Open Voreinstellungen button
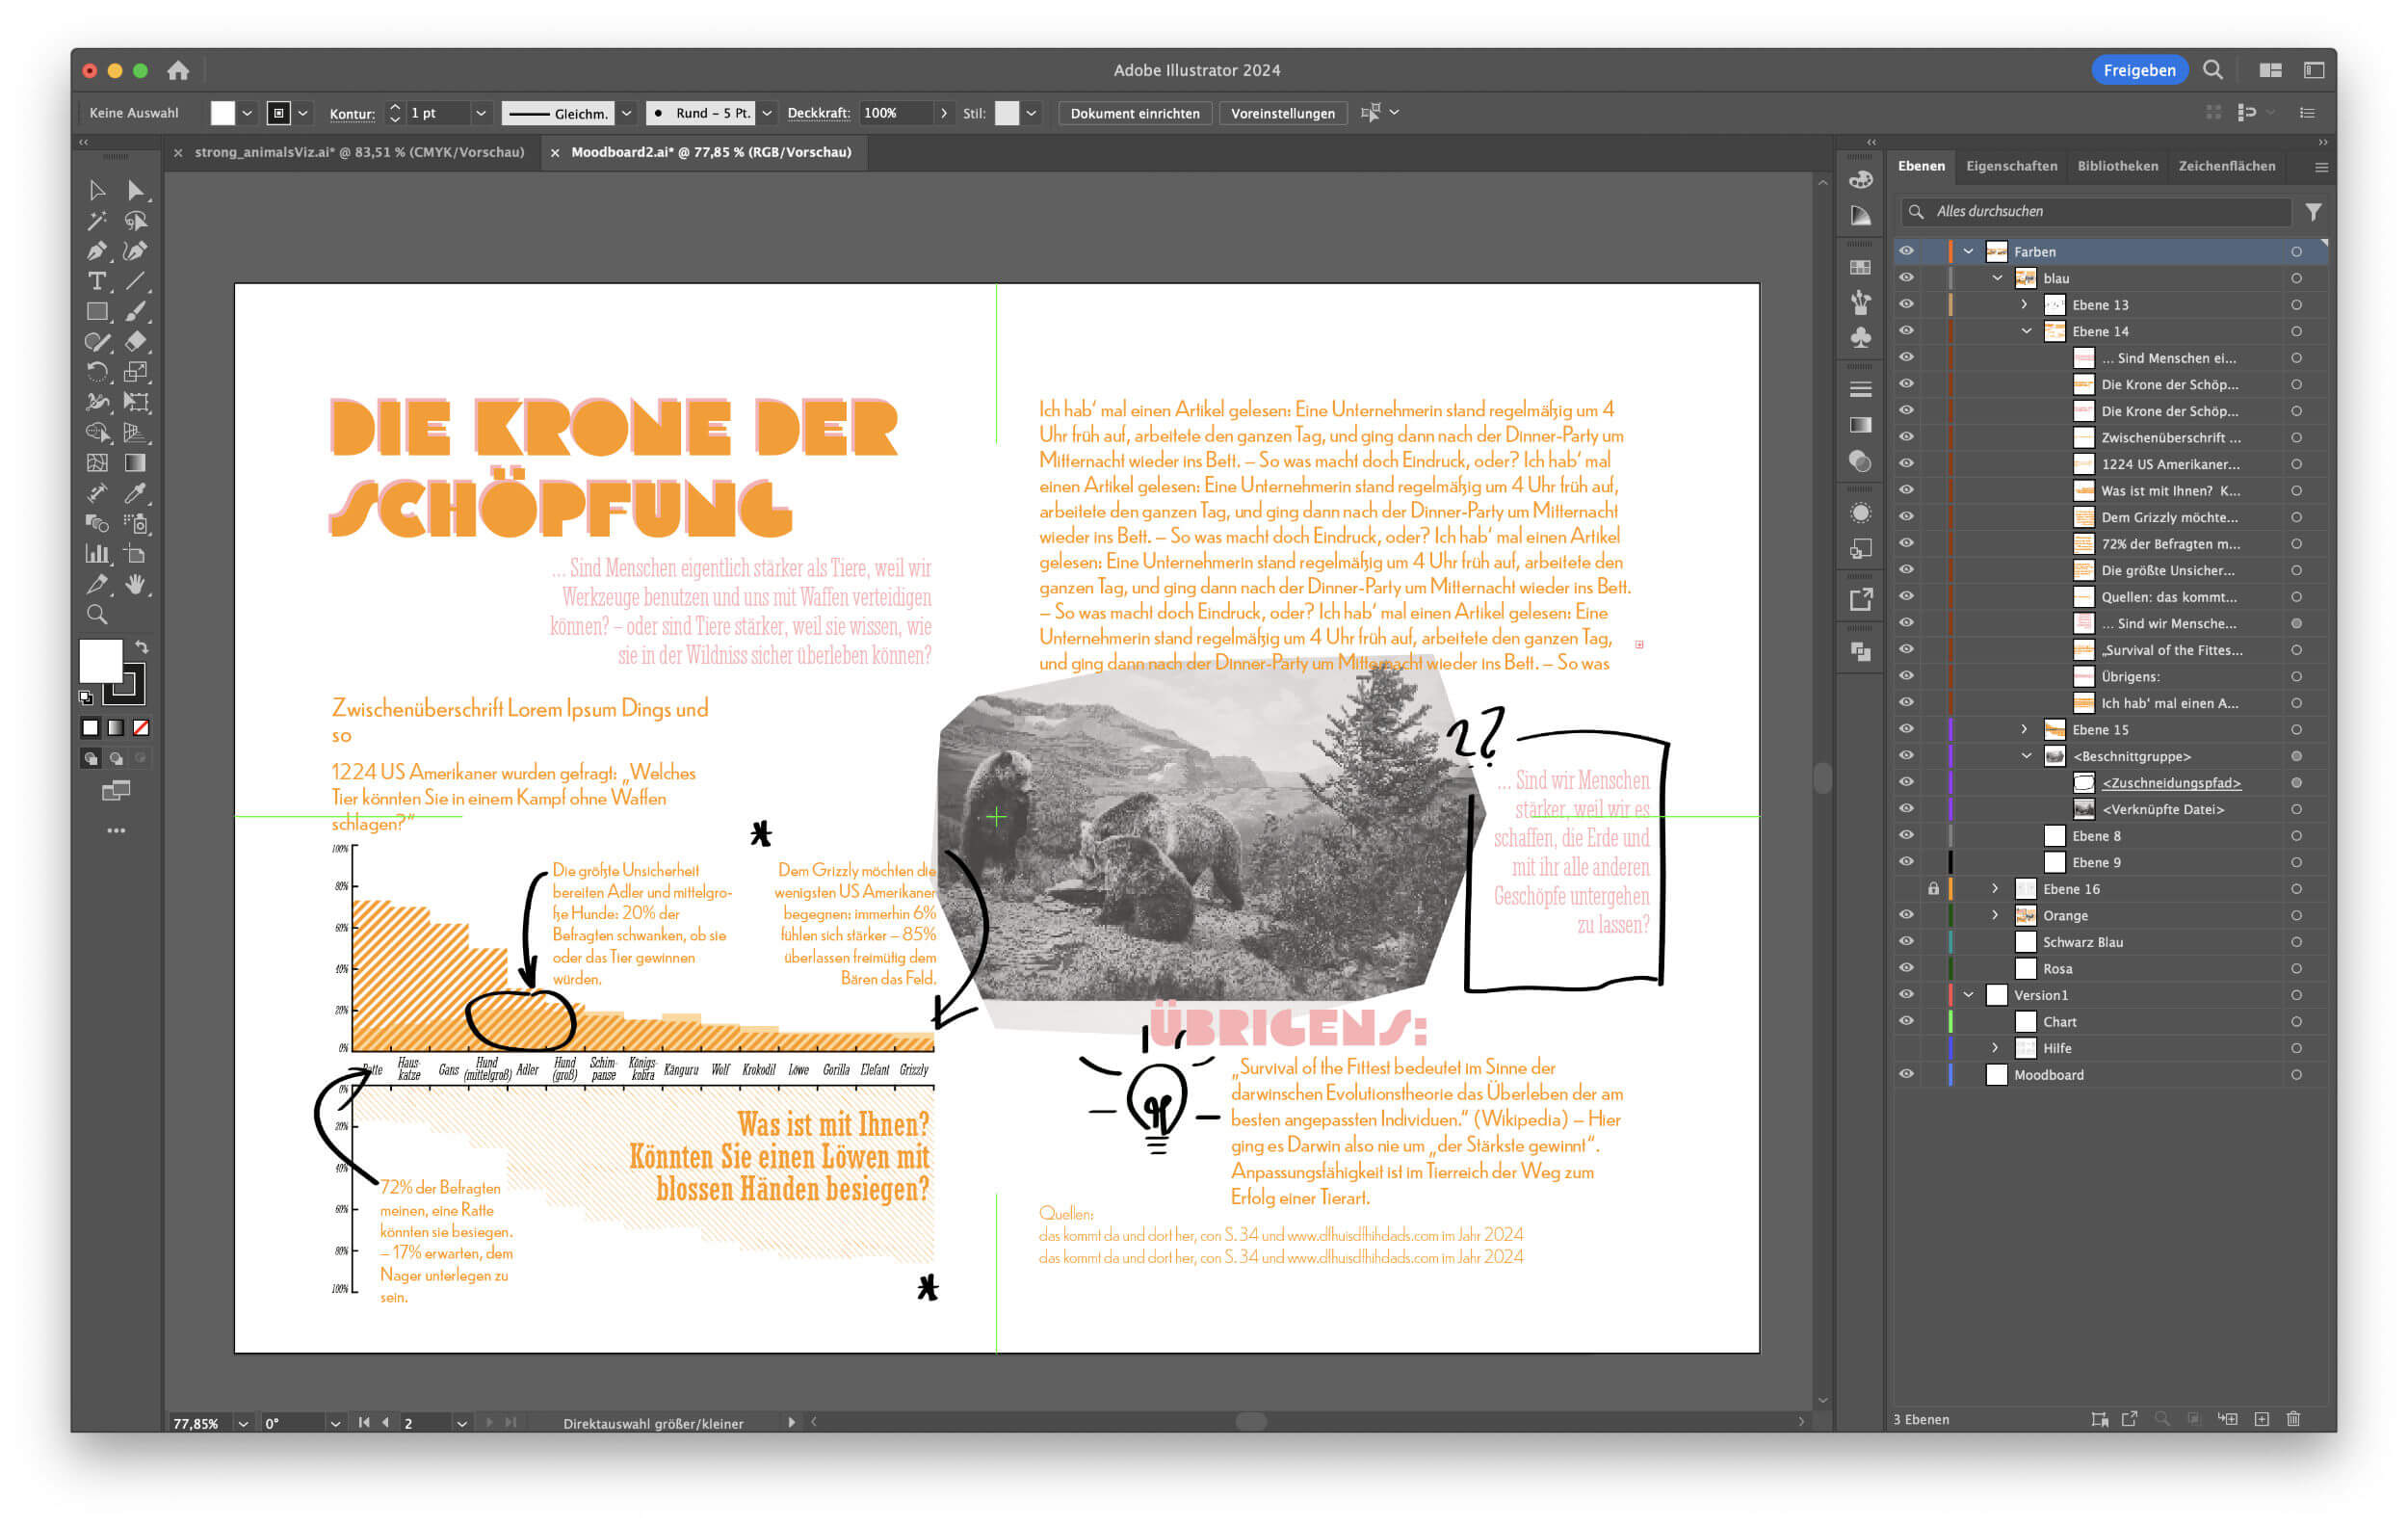This screenshot has height=1526, width=2408. 1282,113
